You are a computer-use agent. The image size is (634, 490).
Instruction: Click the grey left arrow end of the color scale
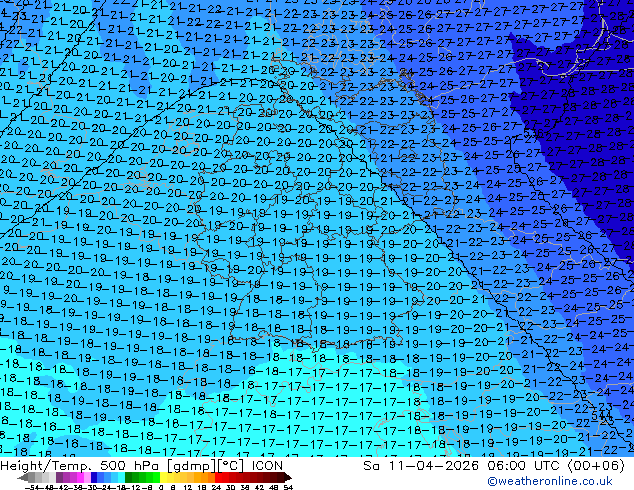23,478
